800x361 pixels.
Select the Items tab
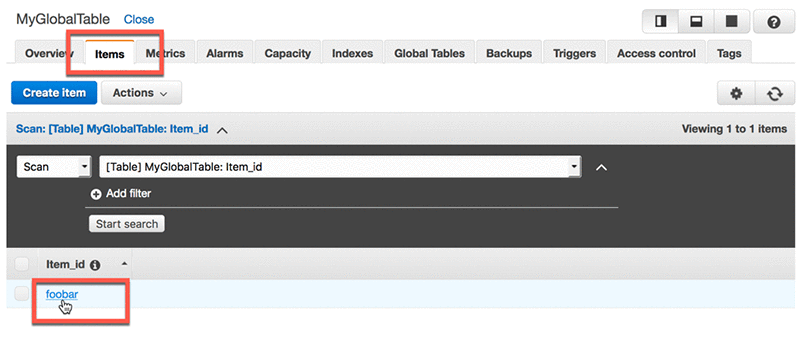tap(110, 54)
